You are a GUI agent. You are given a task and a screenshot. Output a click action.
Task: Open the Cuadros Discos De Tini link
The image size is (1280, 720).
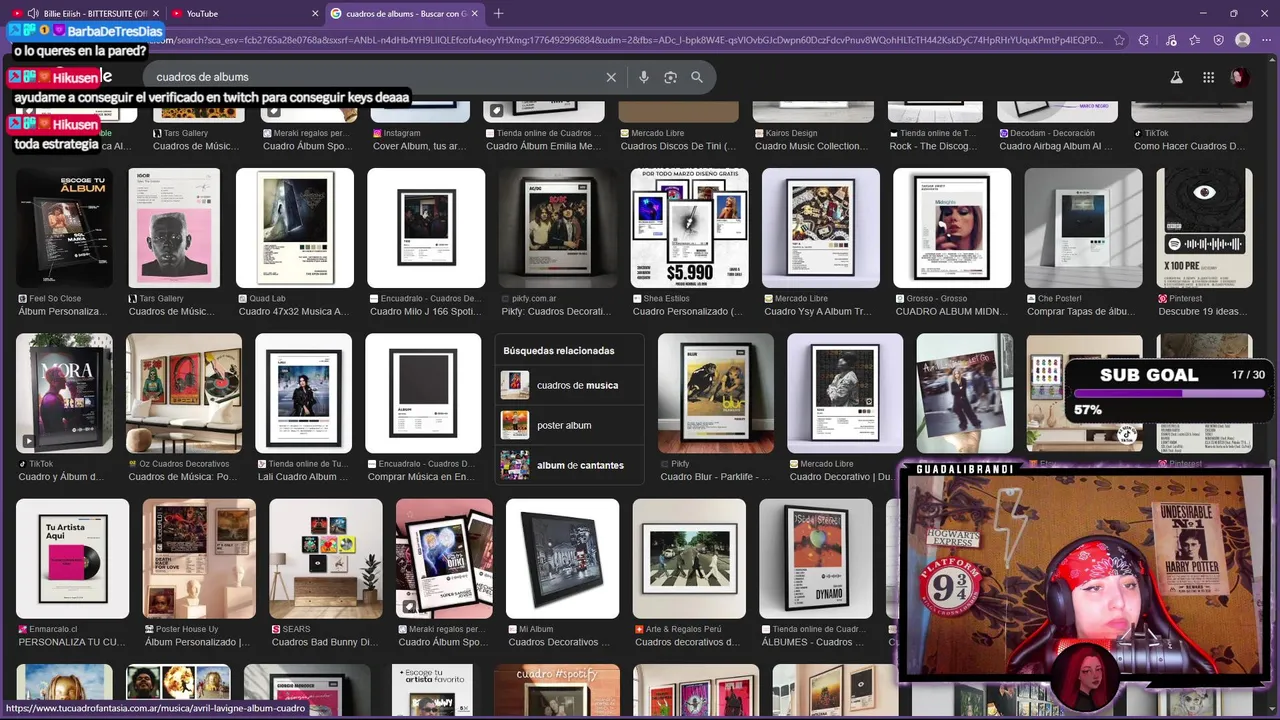pos(678,146)
